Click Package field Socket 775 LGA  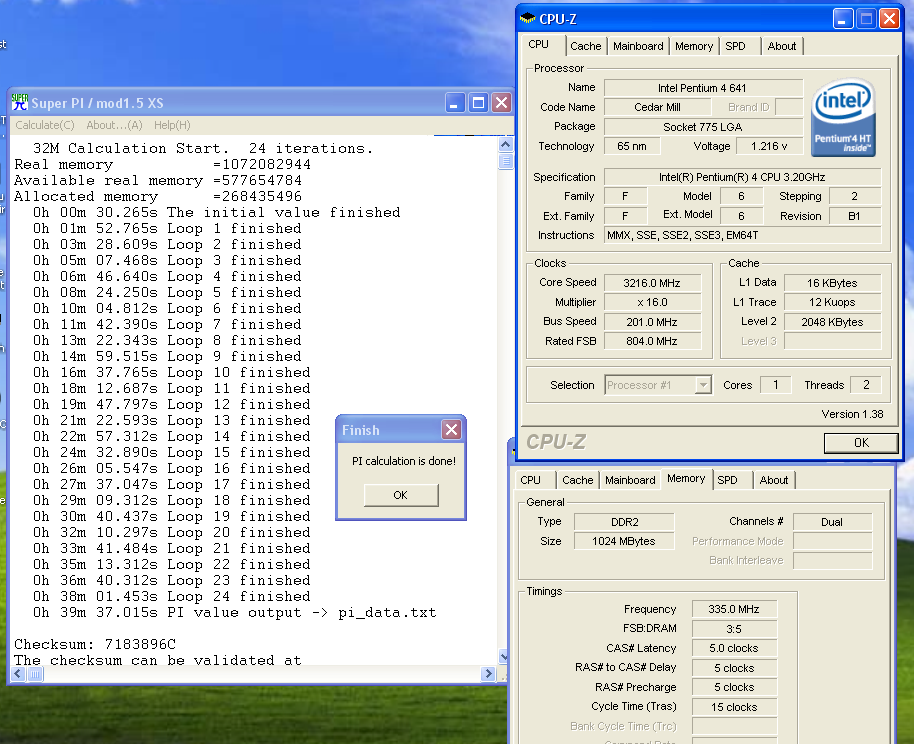702,127
